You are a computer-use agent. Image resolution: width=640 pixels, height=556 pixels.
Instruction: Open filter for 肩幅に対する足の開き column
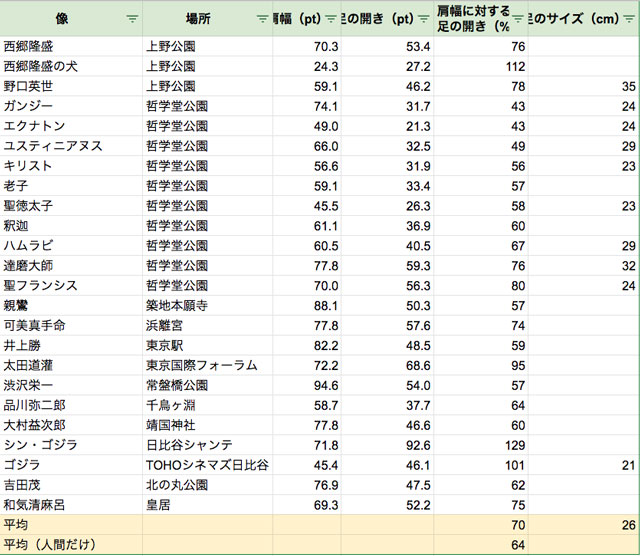pyautogui.click(x=517, y=19)
